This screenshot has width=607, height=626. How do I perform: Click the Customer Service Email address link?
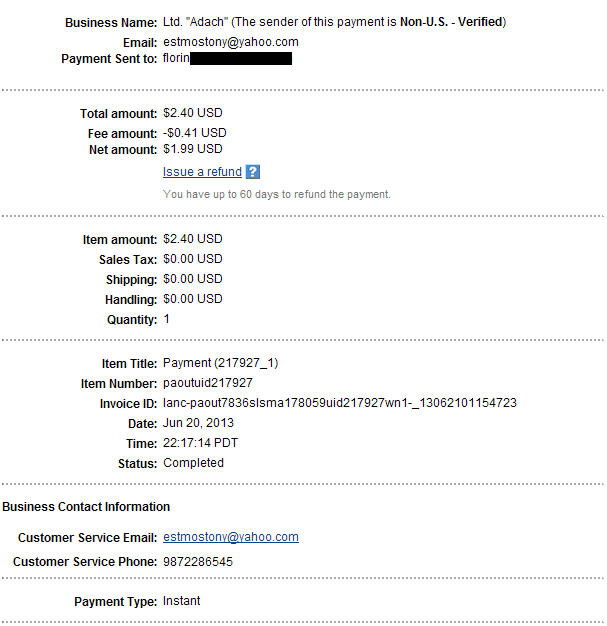pos(230,537)
